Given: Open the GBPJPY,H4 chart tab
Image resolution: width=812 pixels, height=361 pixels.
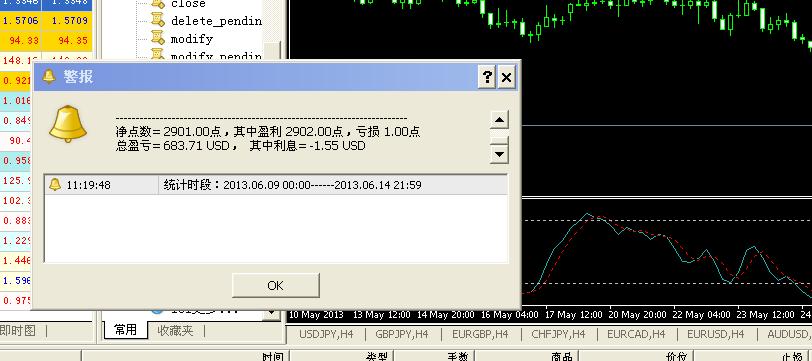Looking at the screenshot, I should (402, 334).
